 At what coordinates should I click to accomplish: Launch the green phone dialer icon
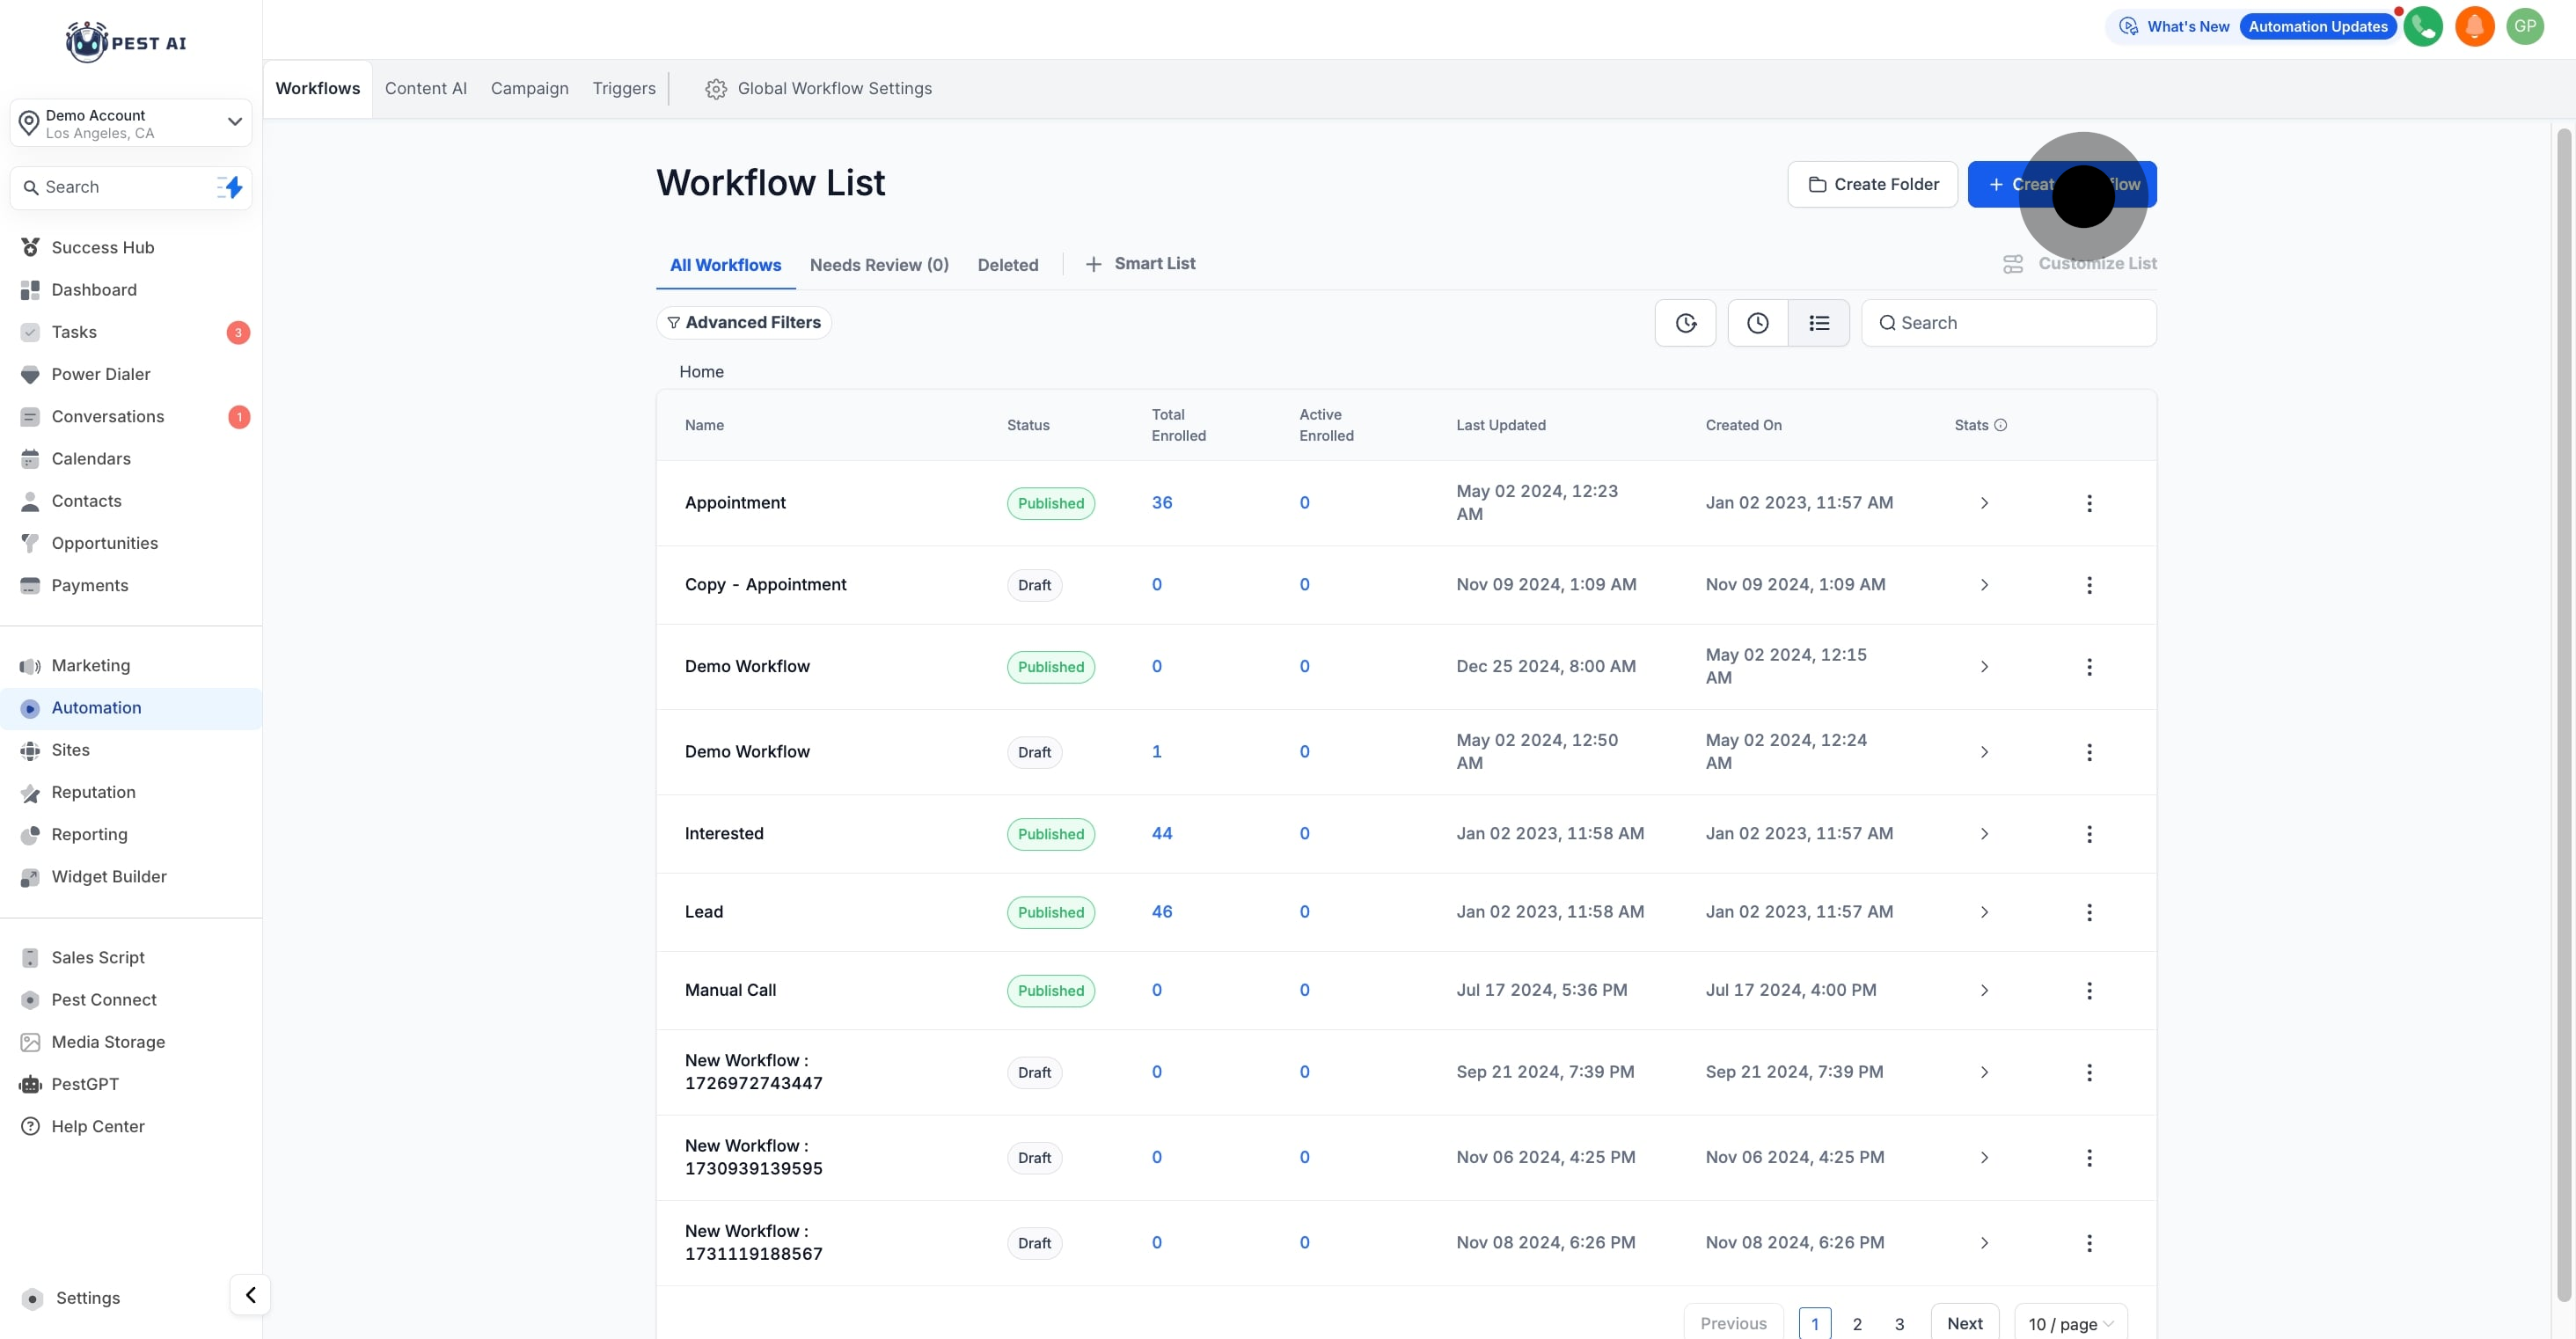click(2423, 26)
